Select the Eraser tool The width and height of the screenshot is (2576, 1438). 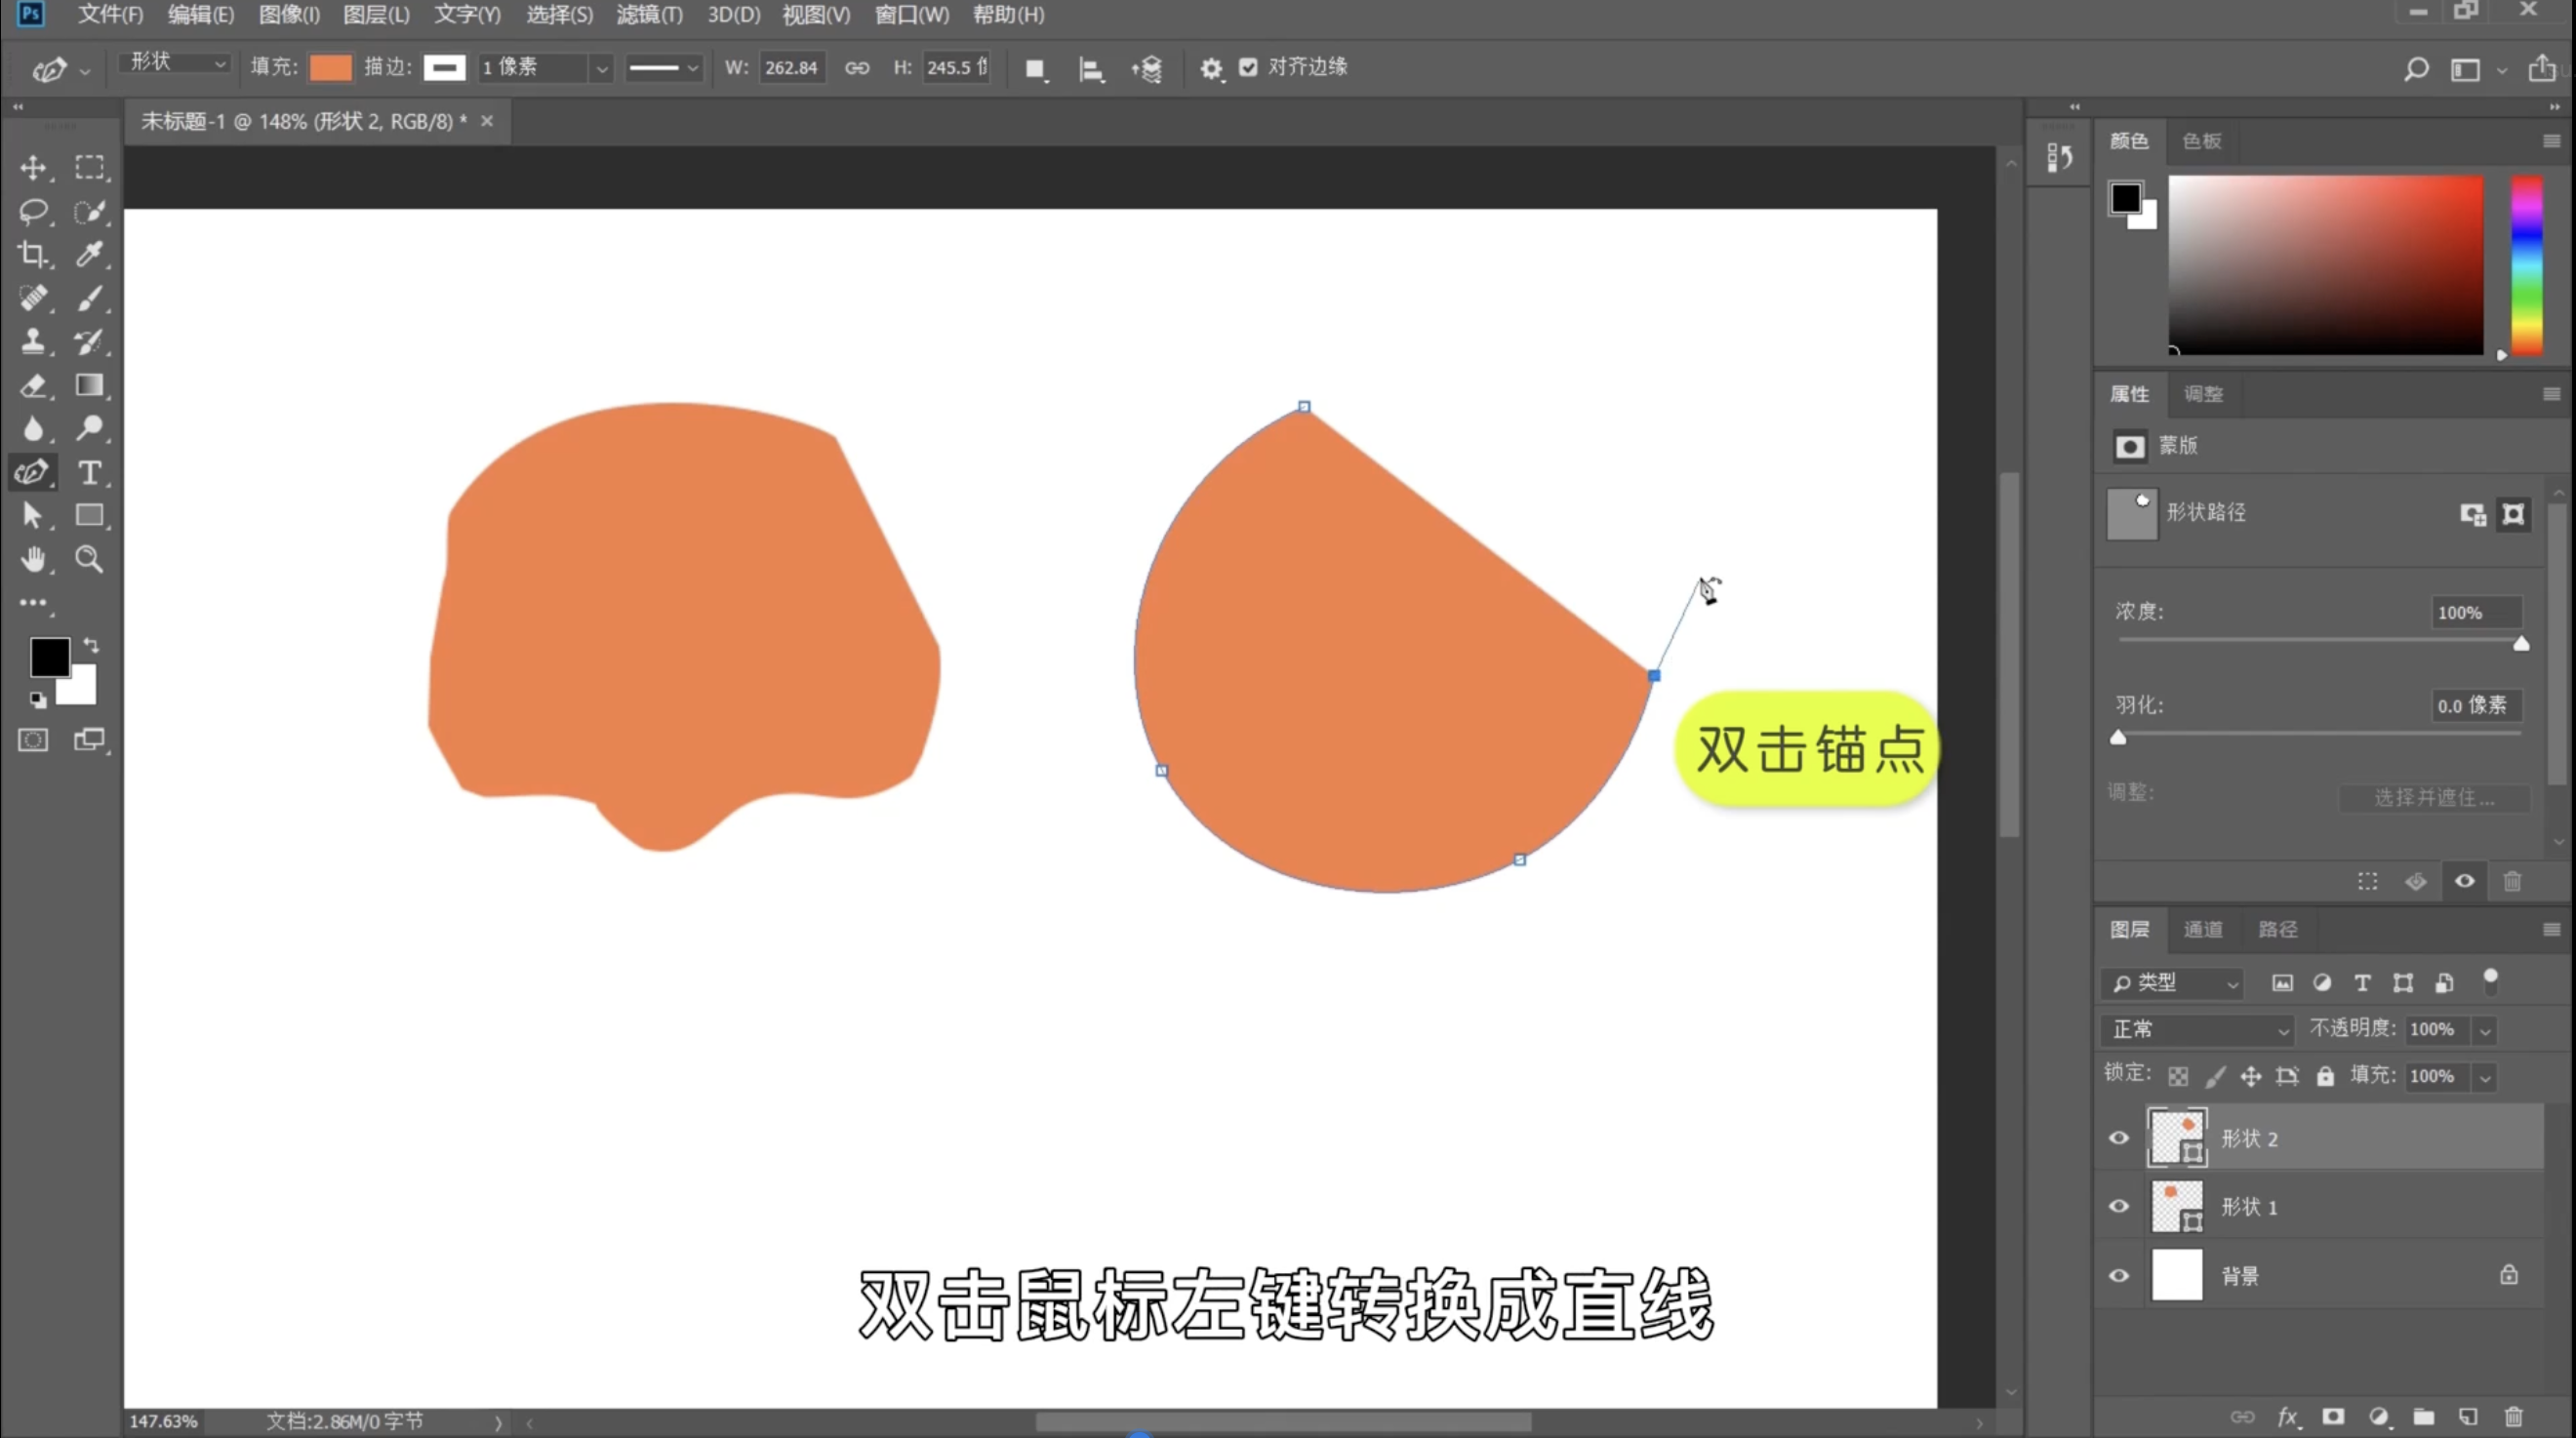[33, 385]
